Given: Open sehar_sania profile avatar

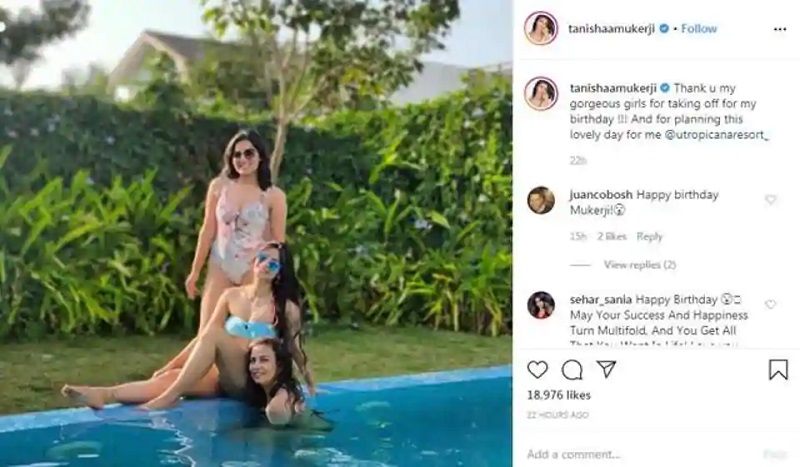Looking at the screenshot, I should point(541,305).
